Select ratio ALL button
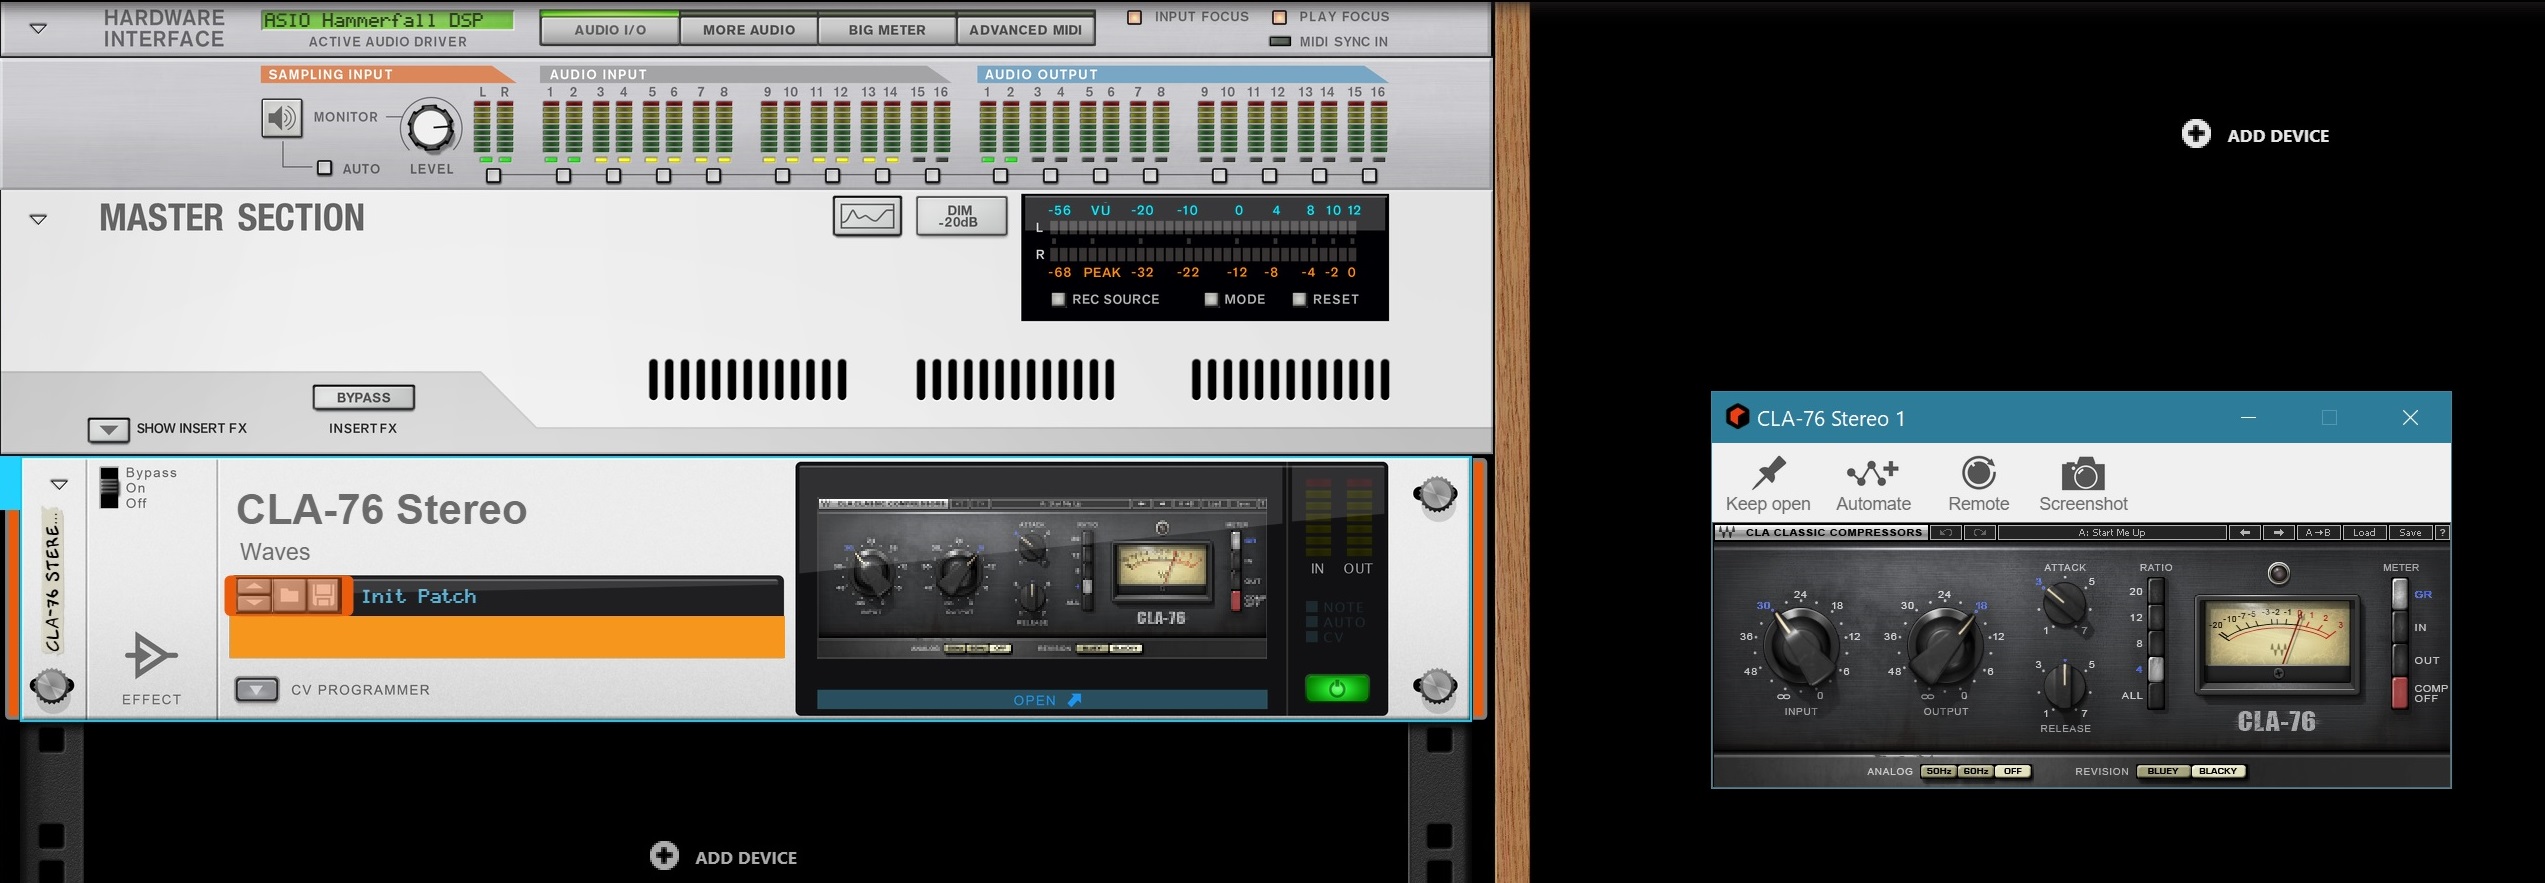2545x883 pixels. point(2156,695)
